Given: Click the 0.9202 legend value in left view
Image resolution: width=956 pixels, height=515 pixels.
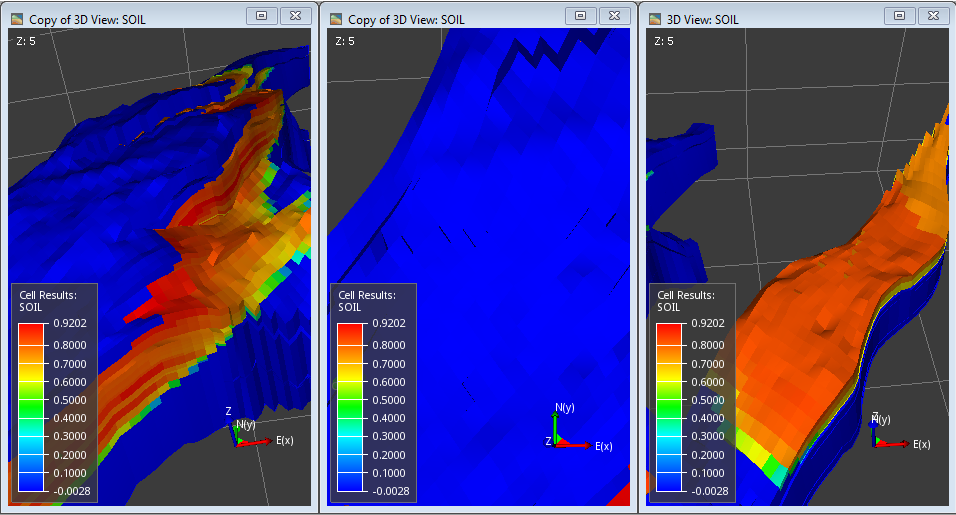Looking at the screenshot, I should (x=70, y=324).
